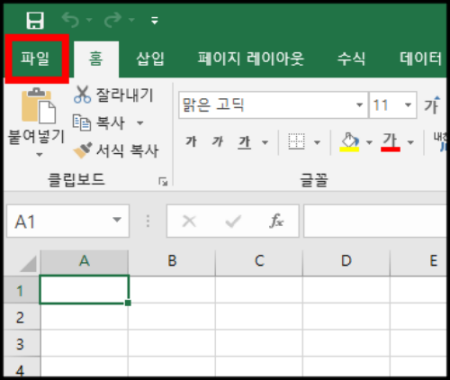The width and height of the screenshot is (450, 380).
Task: Open the 수식 tab
Action: [x=351, y=59]
